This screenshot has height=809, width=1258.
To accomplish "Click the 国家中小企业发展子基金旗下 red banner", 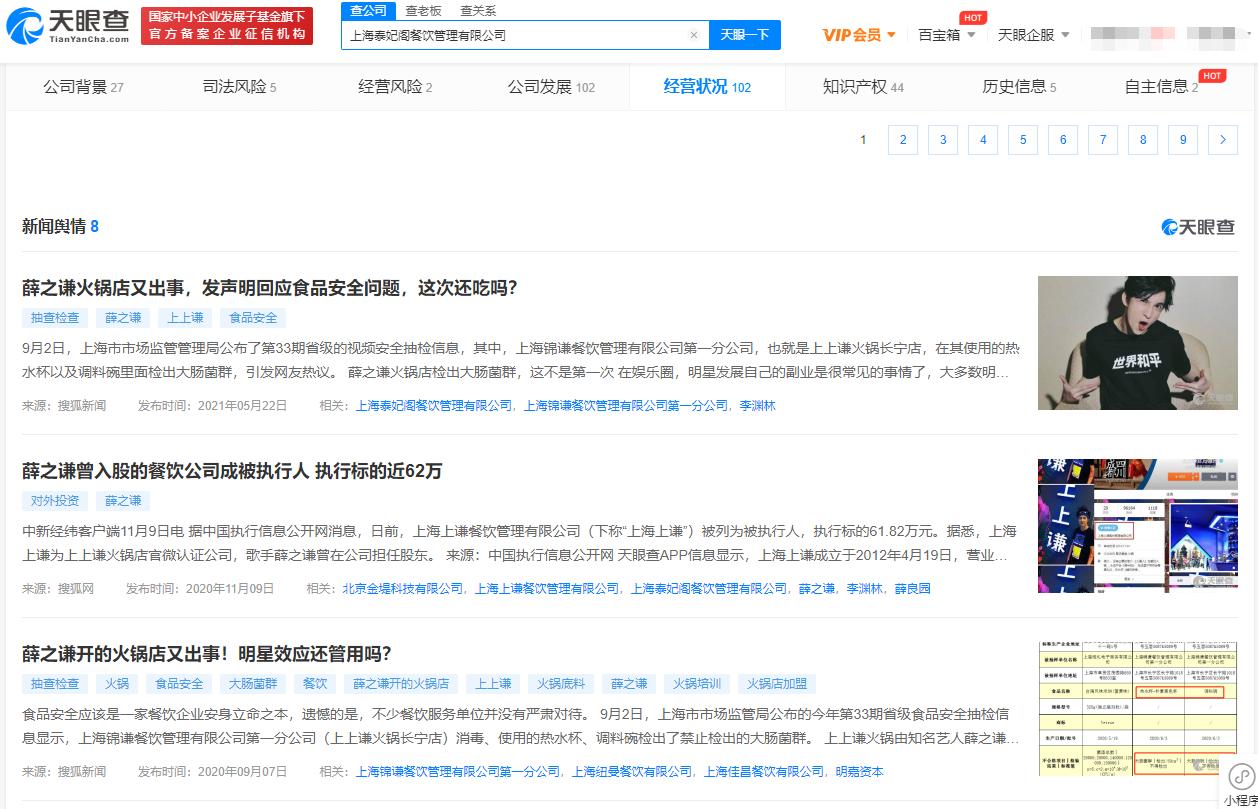I will tap(227, 26).
